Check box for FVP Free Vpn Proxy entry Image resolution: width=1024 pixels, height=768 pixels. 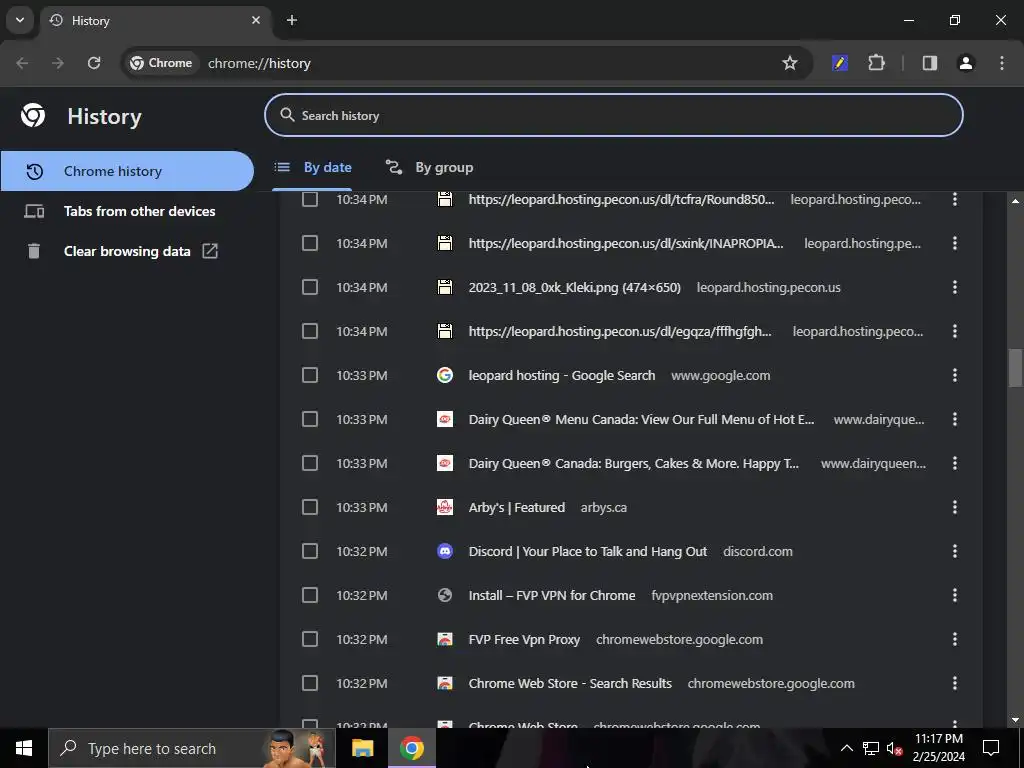pos(310,639)
